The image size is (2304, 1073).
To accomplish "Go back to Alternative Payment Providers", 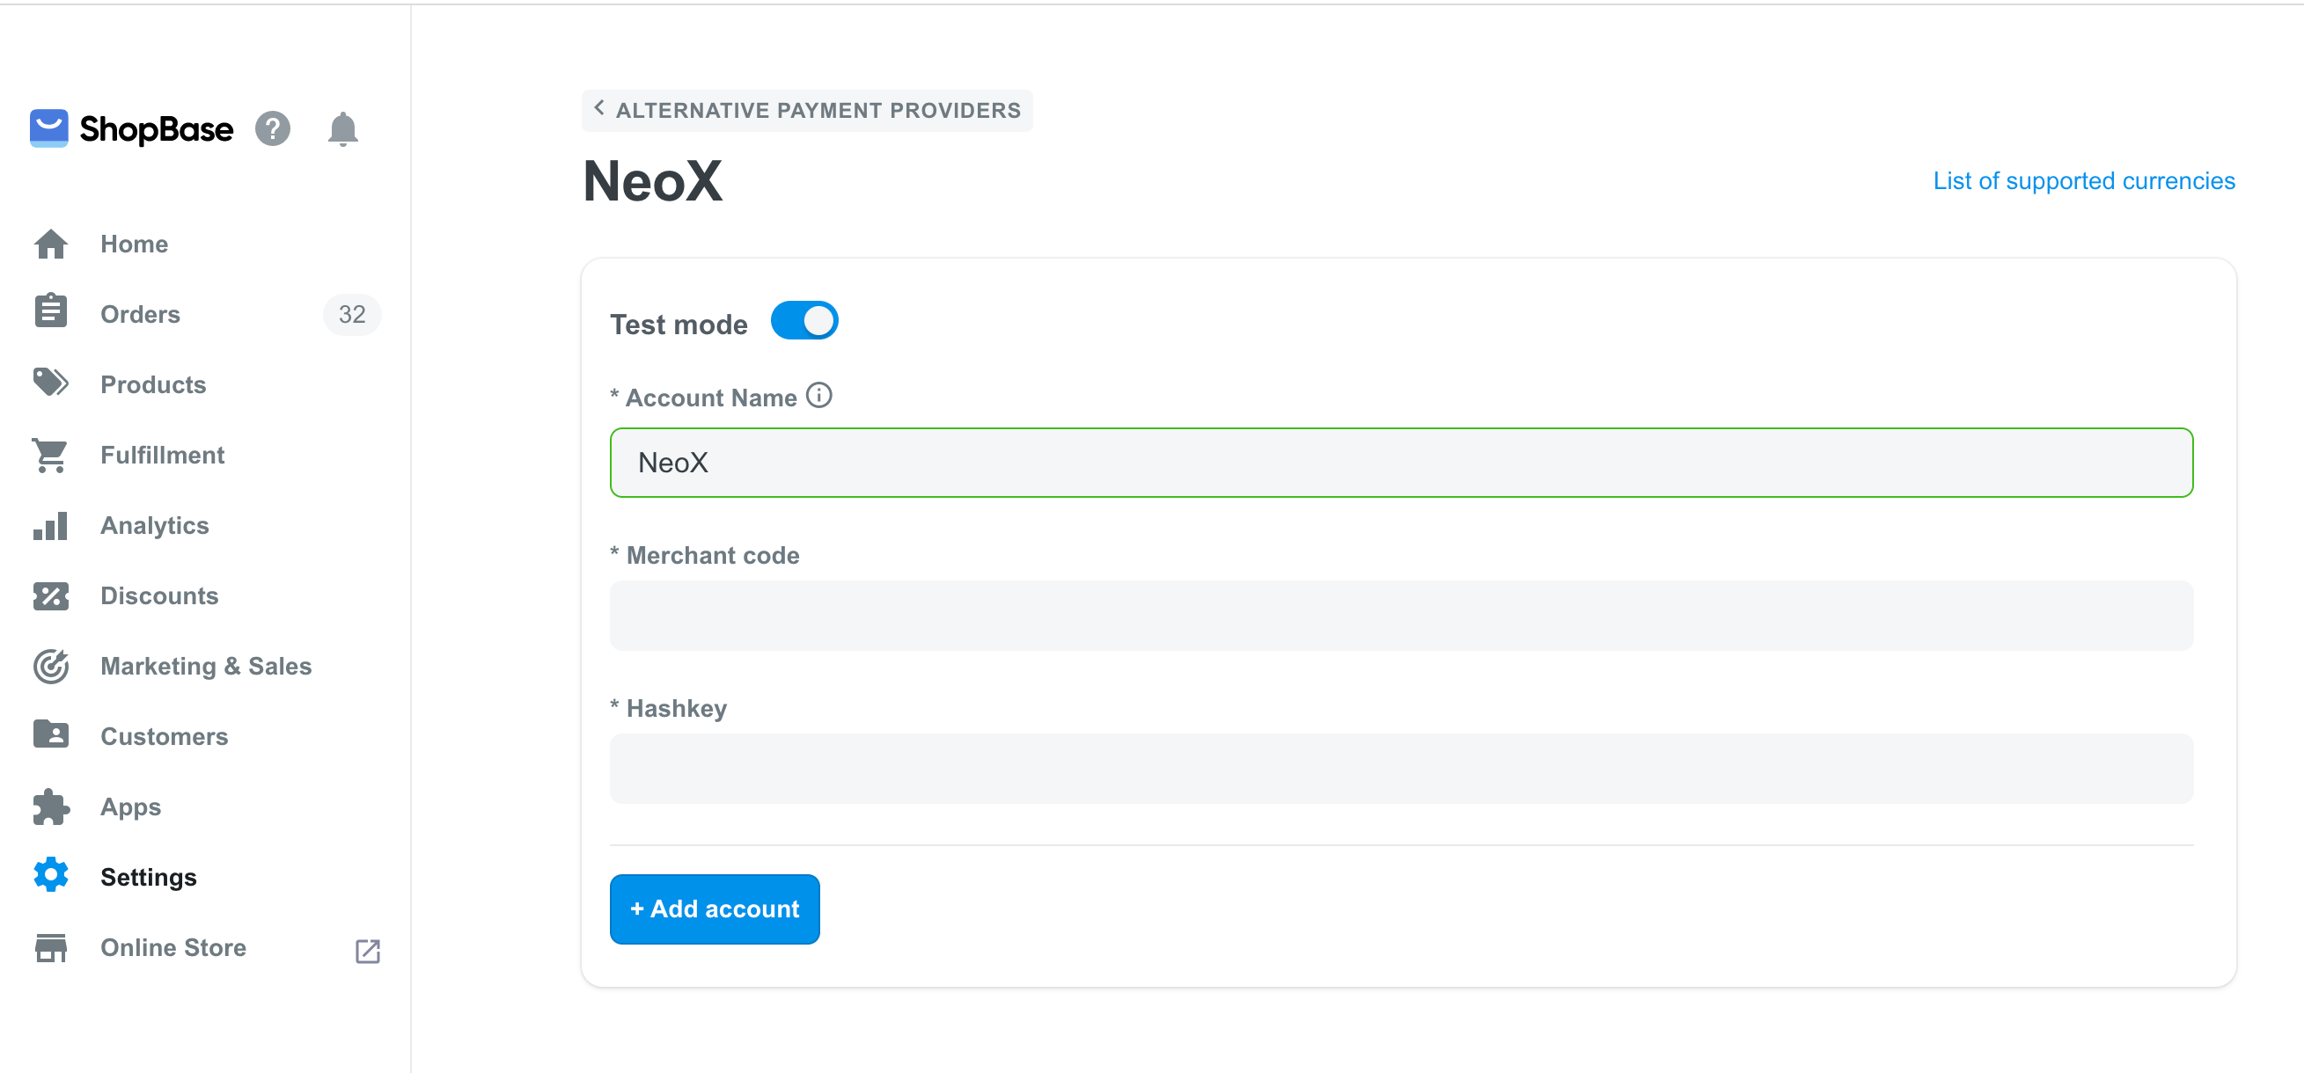I will (807, 110).
